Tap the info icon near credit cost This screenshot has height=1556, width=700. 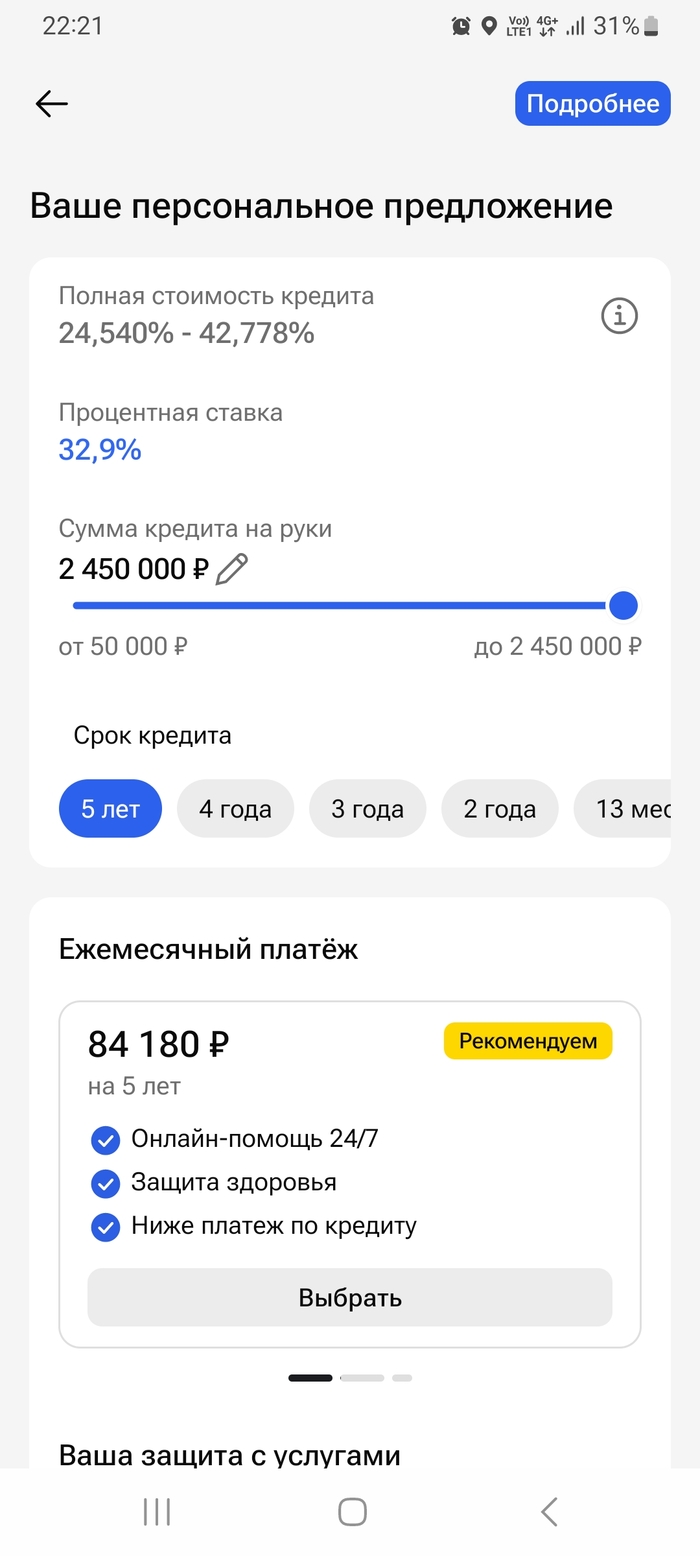[618, 315]
